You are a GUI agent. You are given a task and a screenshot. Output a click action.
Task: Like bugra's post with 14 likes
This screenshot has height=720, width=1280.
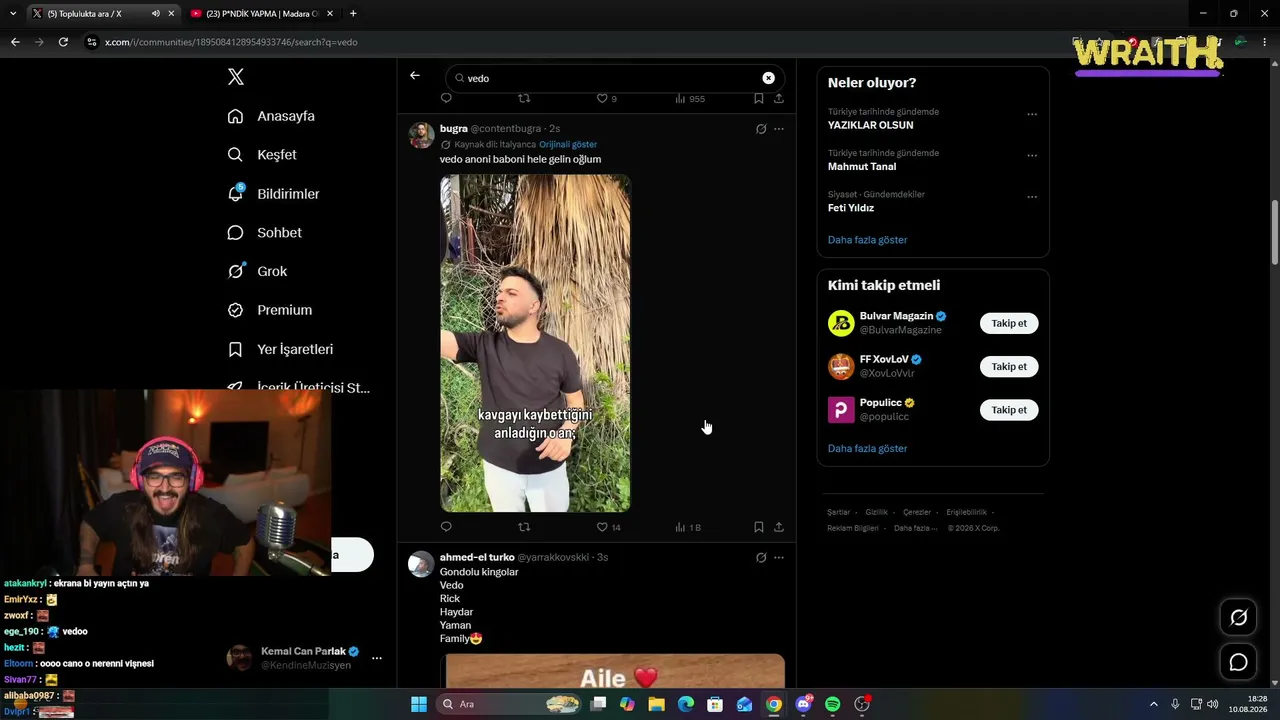[608, 527]
